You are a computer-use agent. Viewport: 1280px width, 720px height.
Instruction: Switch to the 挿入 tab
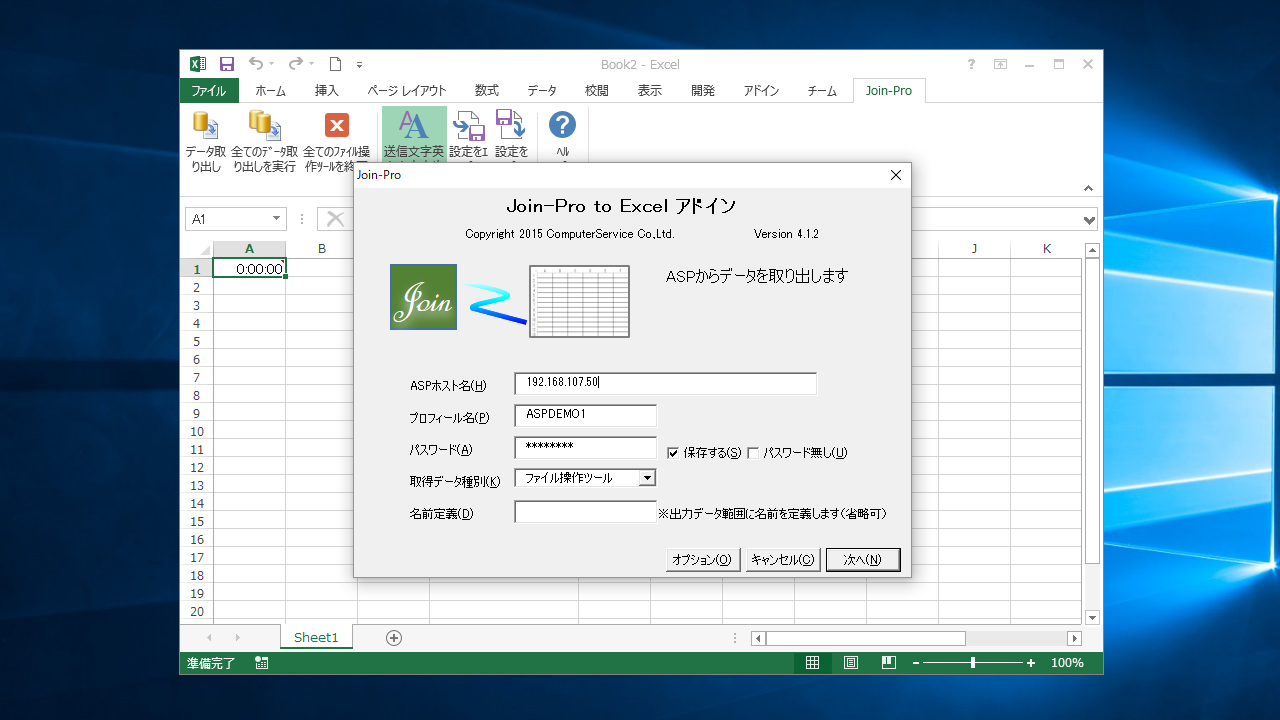[327, 90]
